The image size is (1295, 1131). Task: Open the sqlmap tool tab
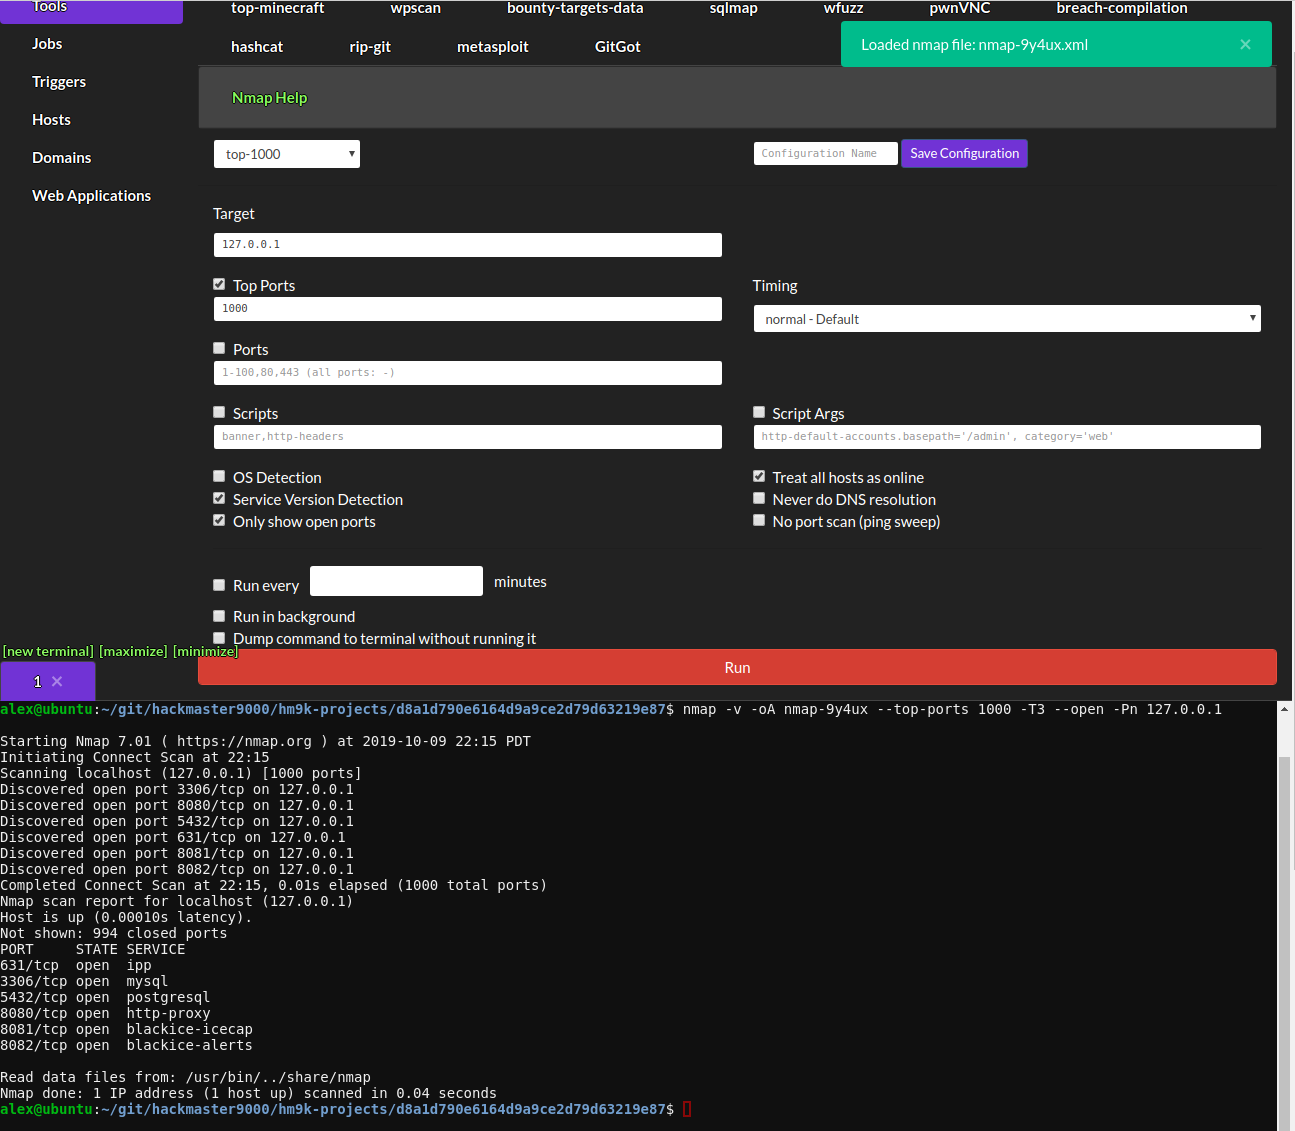click(734, 8)
